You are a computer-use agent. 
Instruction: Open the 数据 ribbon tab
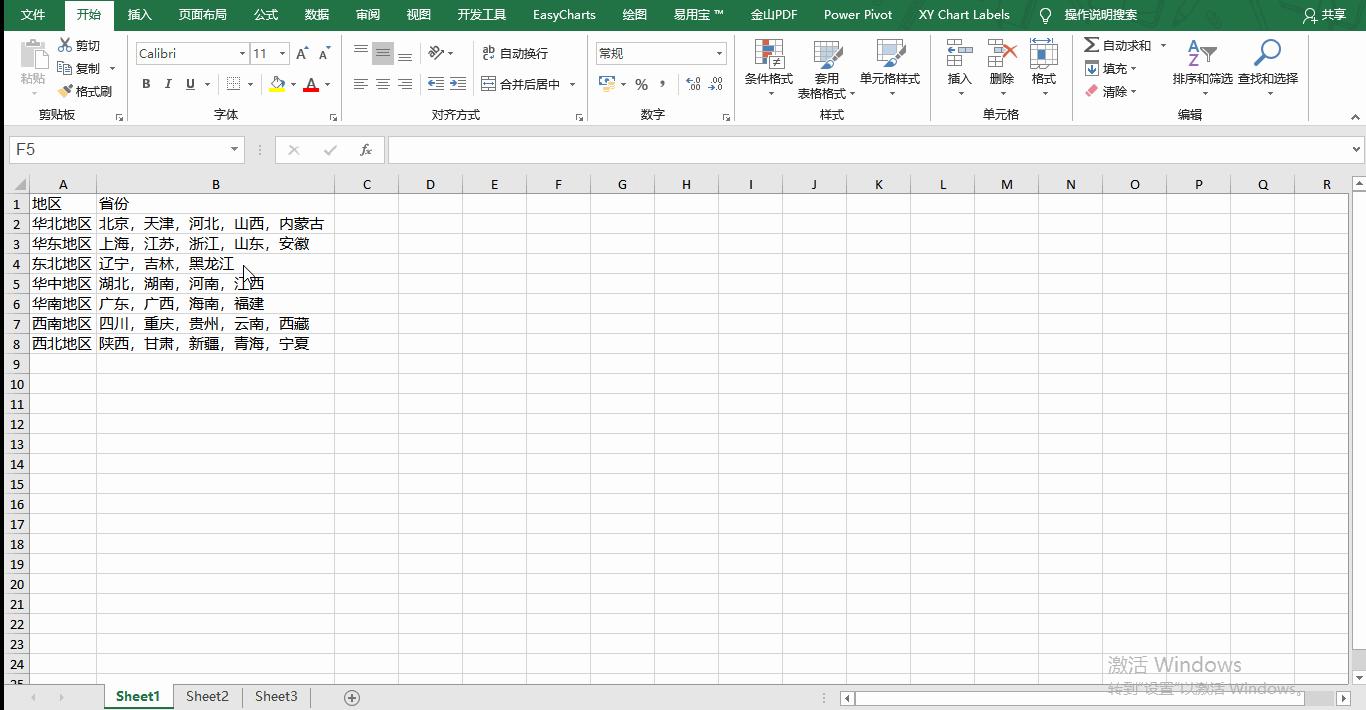(x=316, y=14)
